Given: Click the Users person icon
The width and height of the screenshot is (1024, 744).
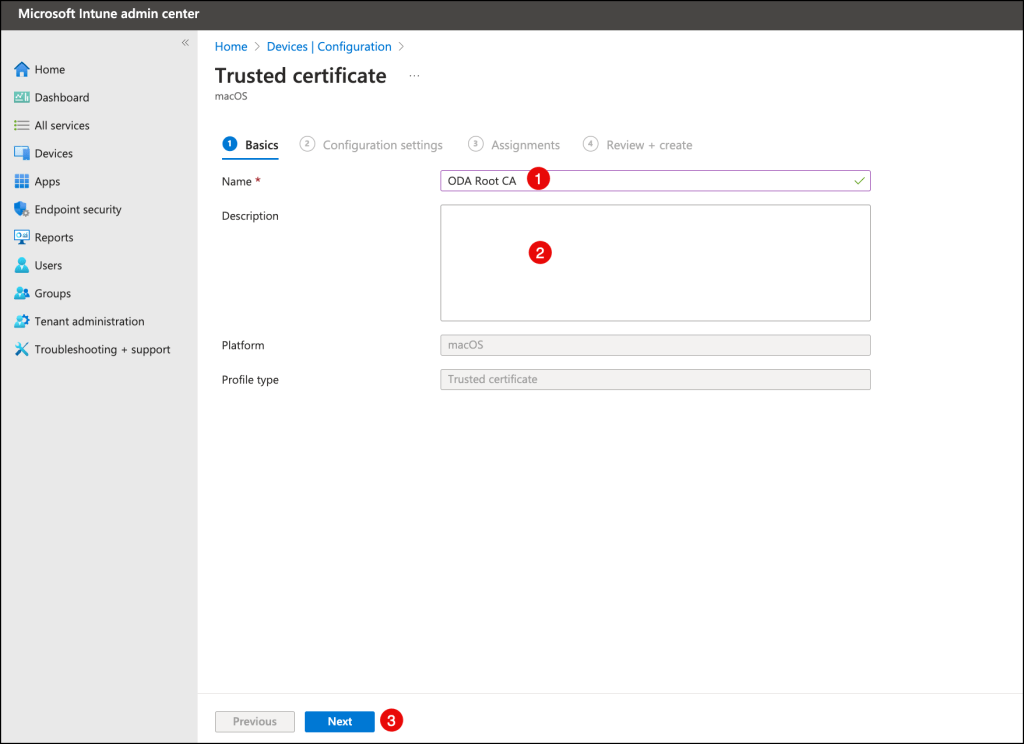Looking at the screenshot, I should click(22, 266).
